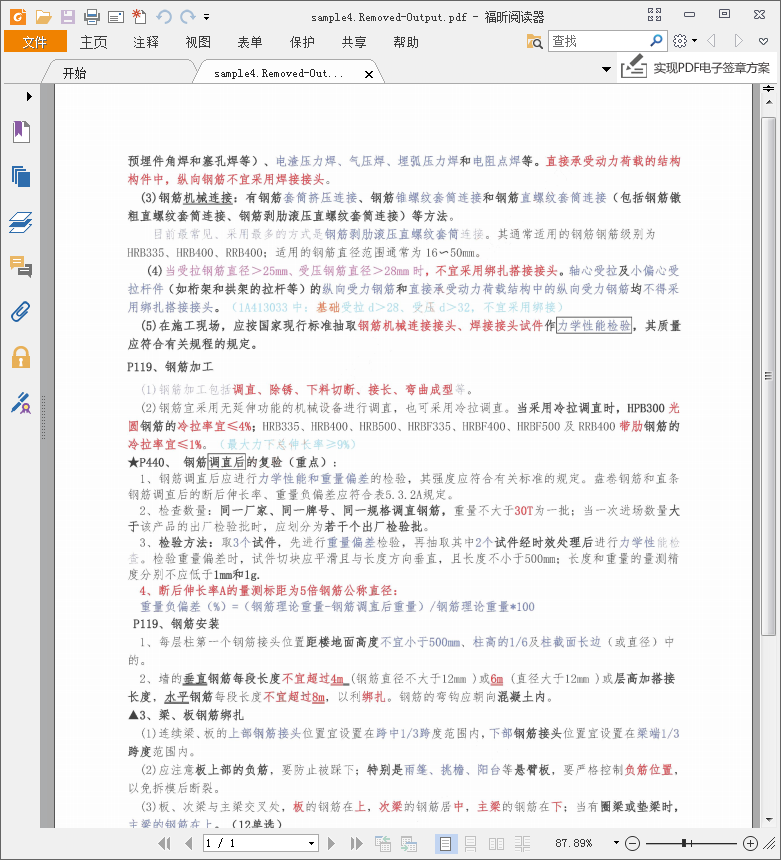This screenshot has width=781, height=860.
Task: Open the Bookmarks panel
Action: pos(21,132)
